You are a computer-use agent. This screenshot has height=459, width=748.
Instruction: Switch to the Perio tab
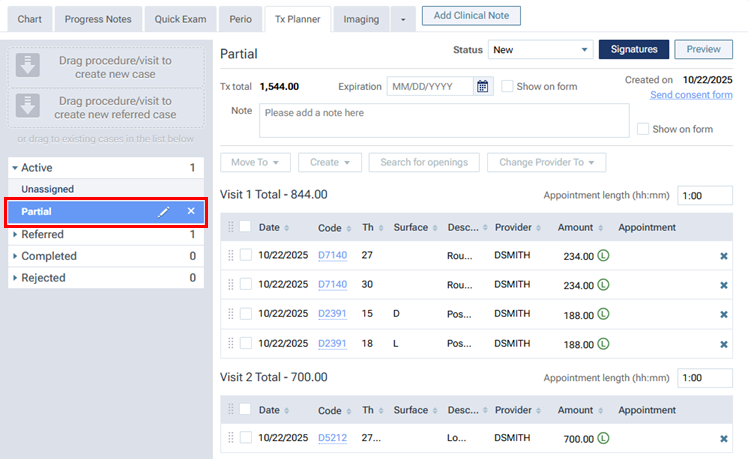point(240,19)
